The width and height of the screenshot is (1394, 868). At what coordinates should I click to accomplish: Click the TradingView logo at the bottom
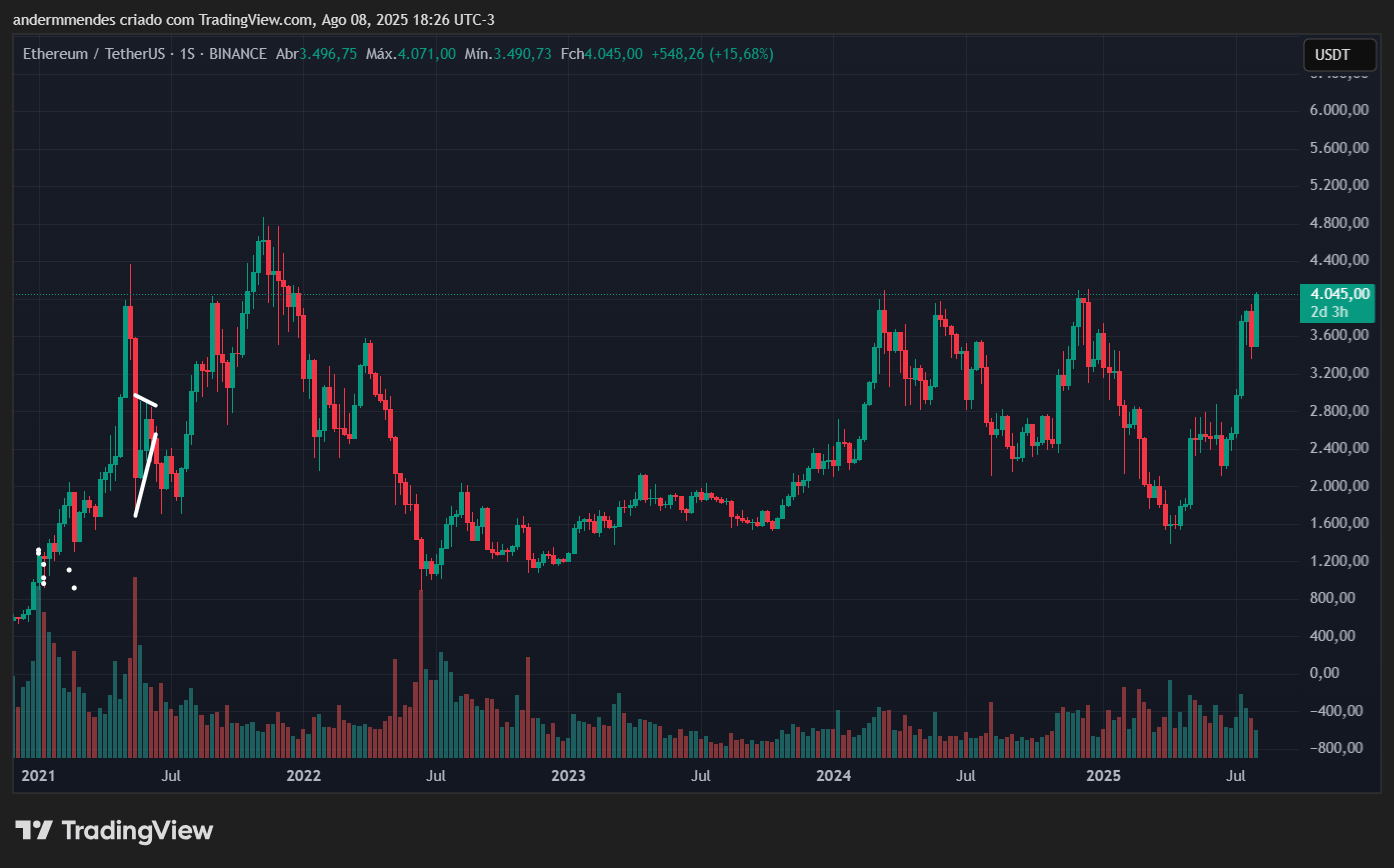pyautogui.click(x=114, y=830)
